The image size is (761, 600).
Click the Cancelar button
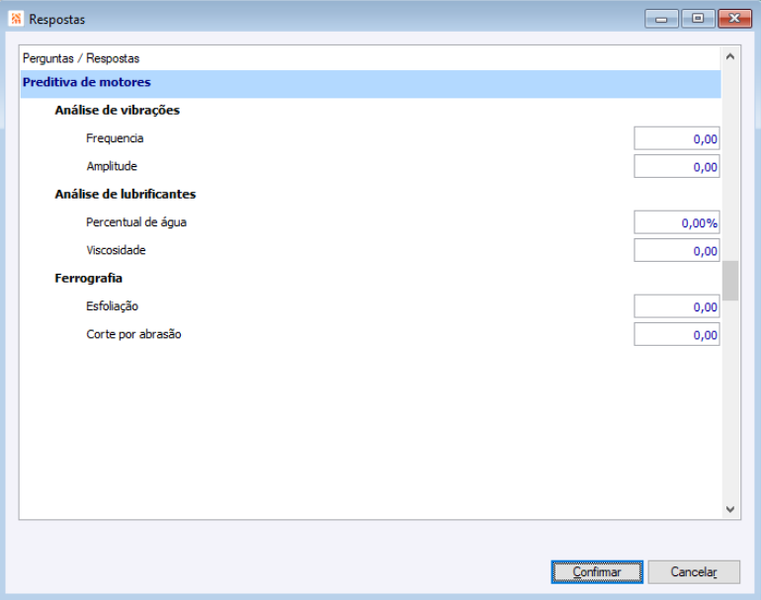click(x=694, y=572)
